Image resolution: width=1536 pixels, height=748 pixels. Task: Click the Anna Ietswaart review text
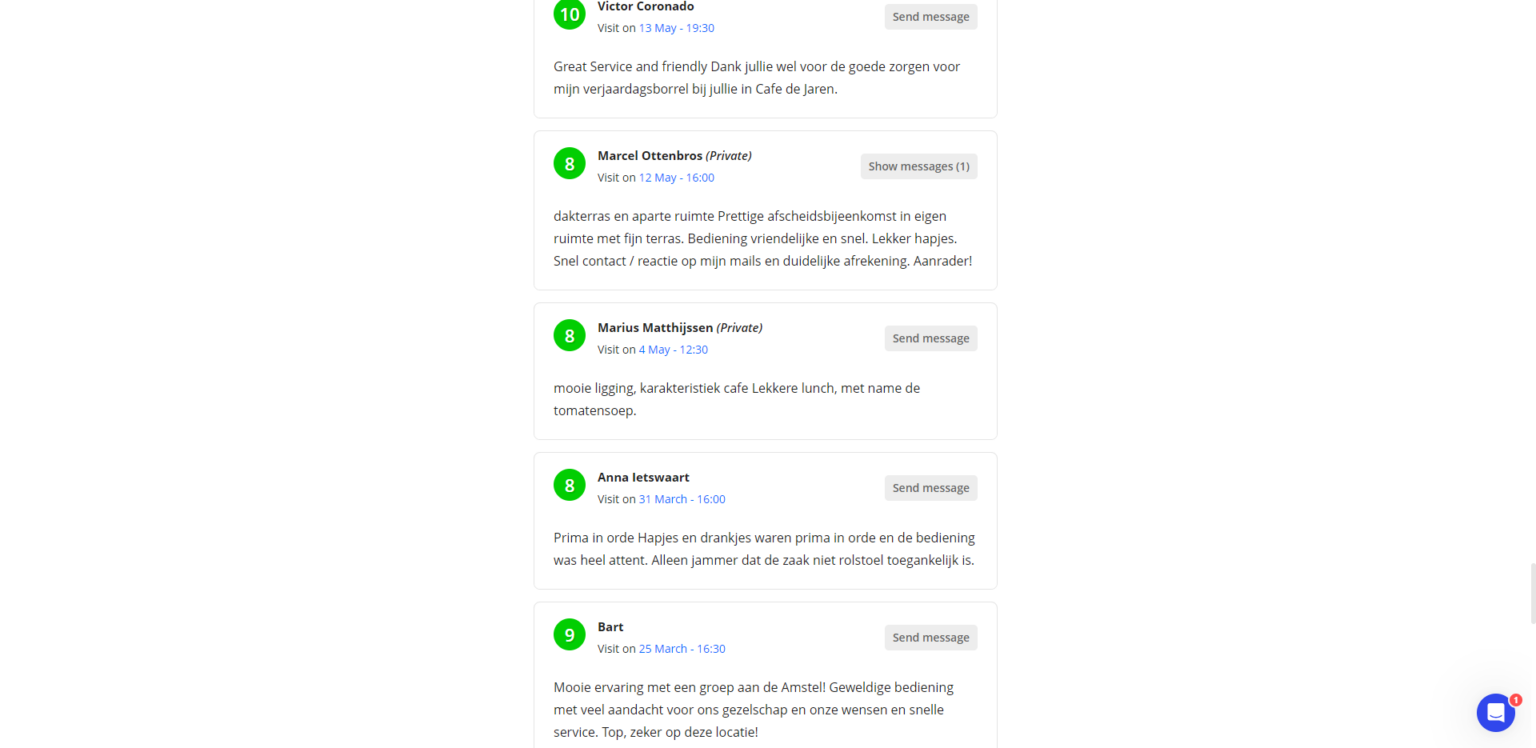click(x=764, y=549)
